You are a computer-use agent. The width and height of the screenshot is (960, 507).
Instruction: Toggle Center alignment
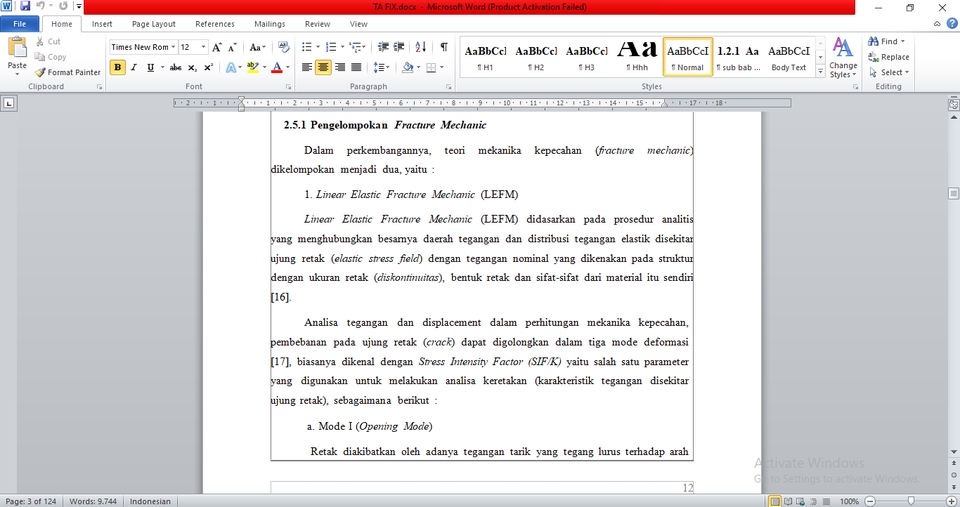(323, 67)
